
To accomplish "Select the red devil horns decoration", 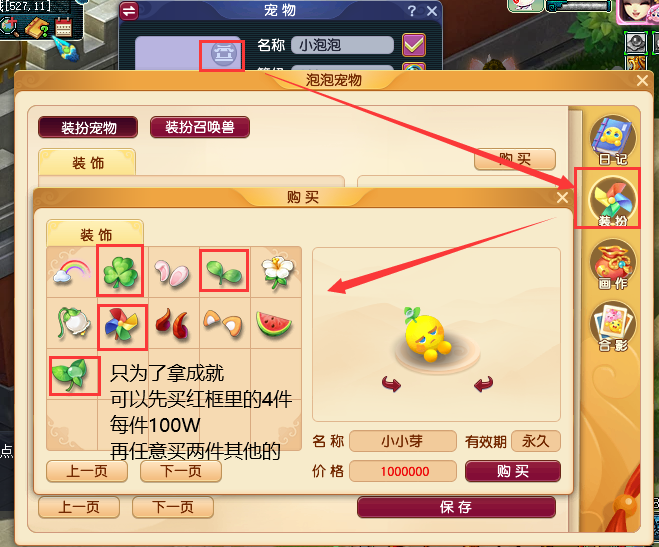I will 172,323.
